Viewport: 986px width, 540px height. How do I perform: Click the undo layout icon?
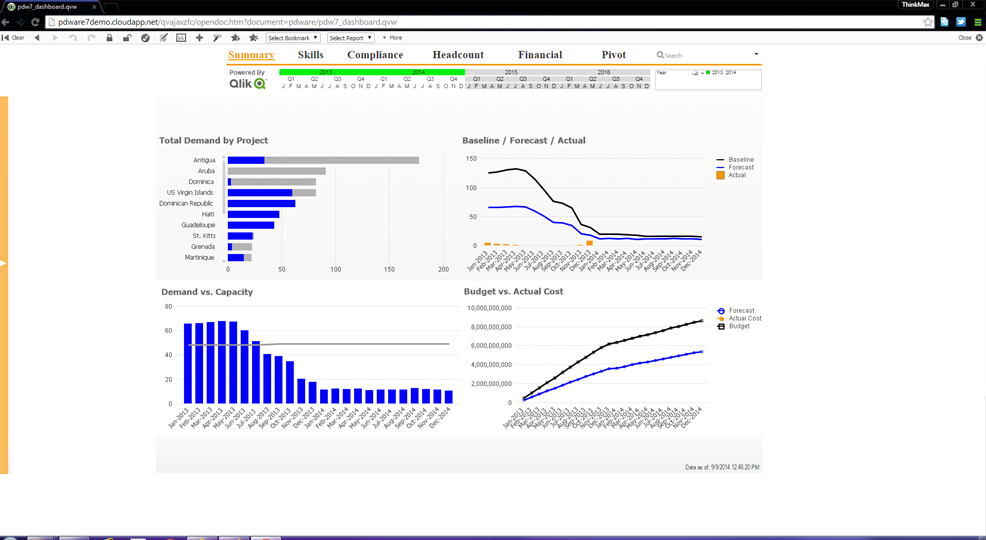point(73,38)
